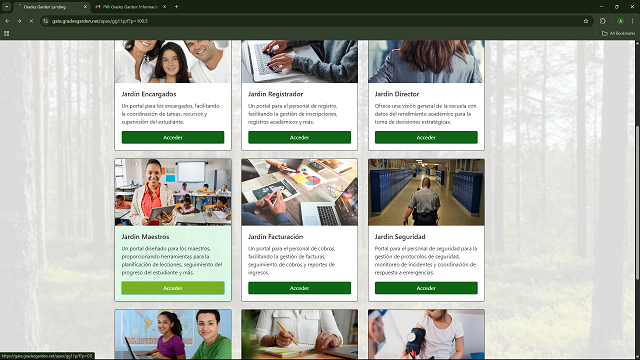Screen dimensions: 640x360
Task: Go forward in browser history
Action: 19,21
